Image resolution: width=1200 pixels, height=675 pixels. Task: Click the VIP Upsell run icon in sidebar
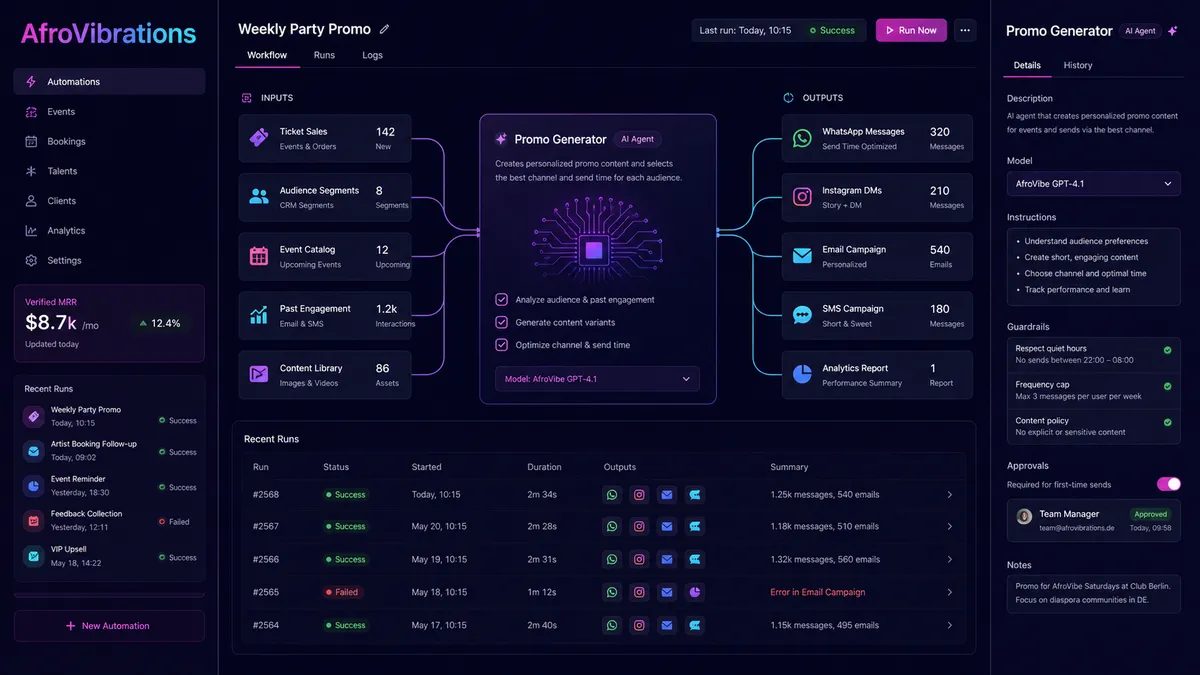(x=33, y=555)
